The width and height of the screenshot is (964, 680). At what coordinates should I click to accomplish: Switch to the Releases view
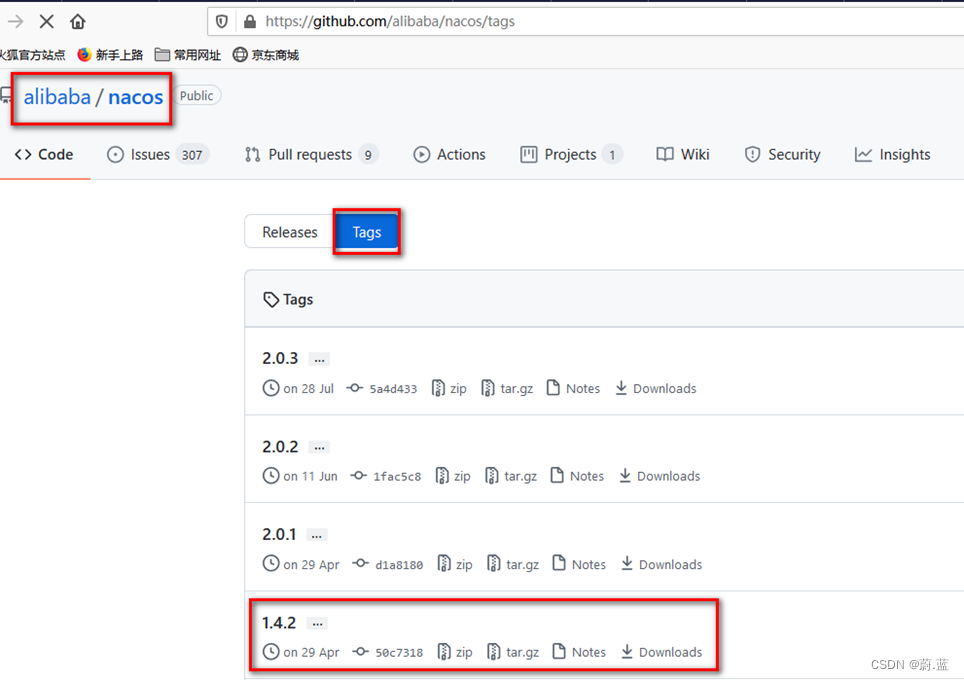290,232
